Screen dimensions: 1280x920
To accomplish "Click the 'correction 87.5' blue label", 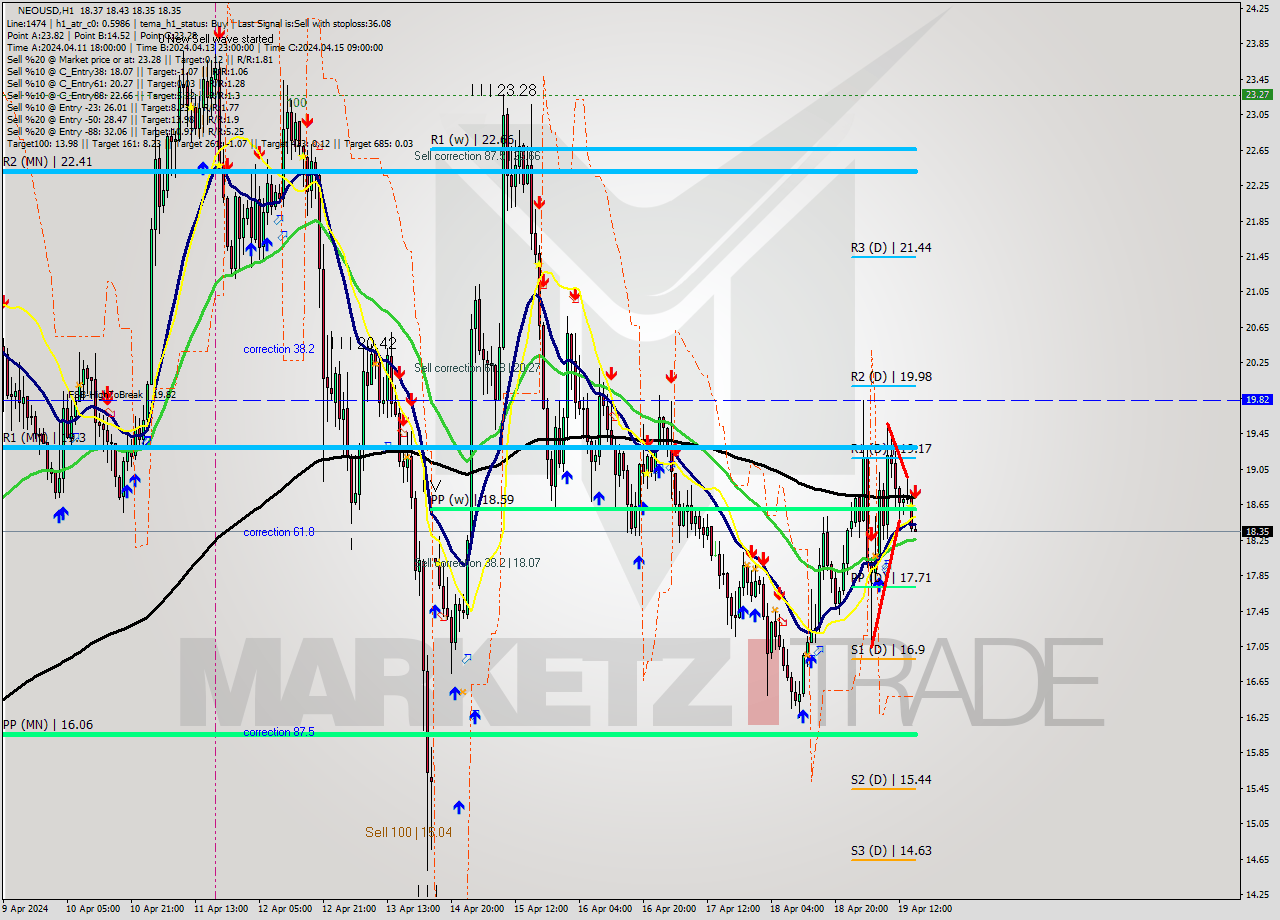I will click(x=279, y=732).
